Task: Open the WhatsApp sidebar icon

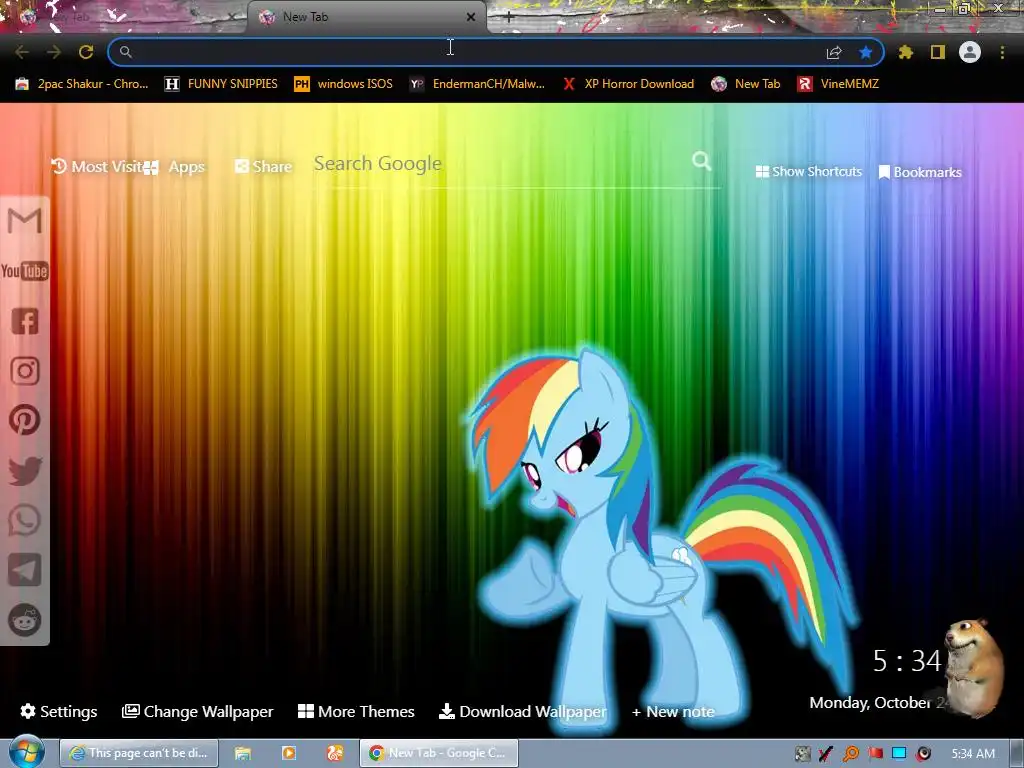Action: pos(25,520)
